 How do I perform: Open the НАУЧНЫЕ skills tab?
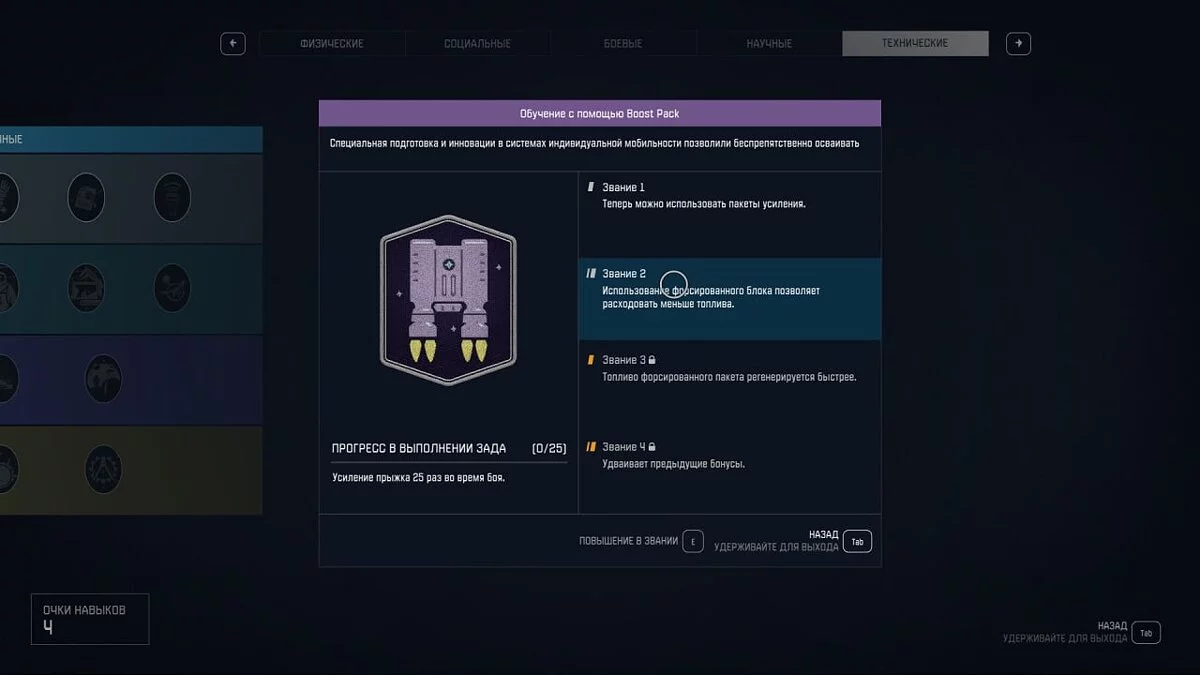pyautogui.click(x=769, y=44)
